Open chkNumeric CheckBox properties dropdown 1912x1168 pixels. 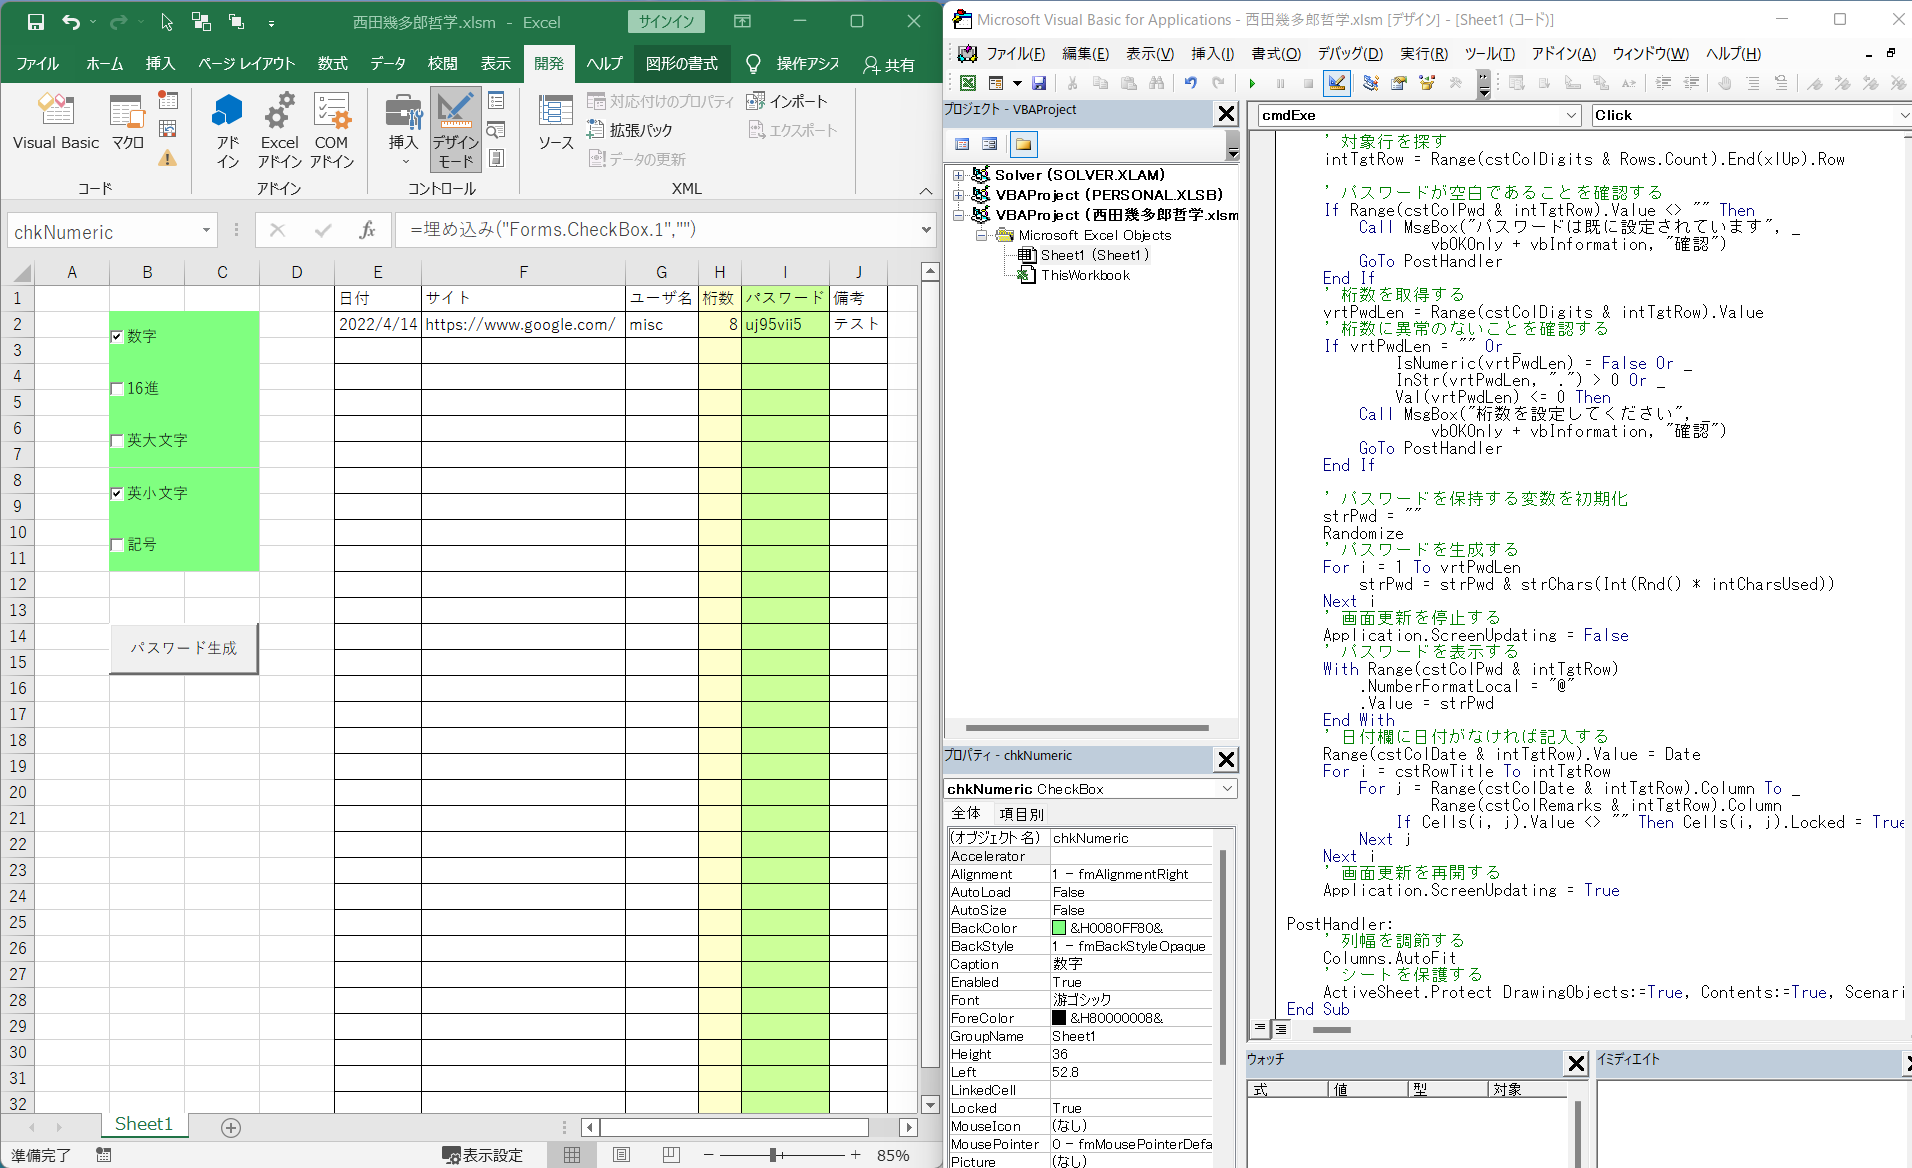pyautogui.click(x=1227, y=789)
